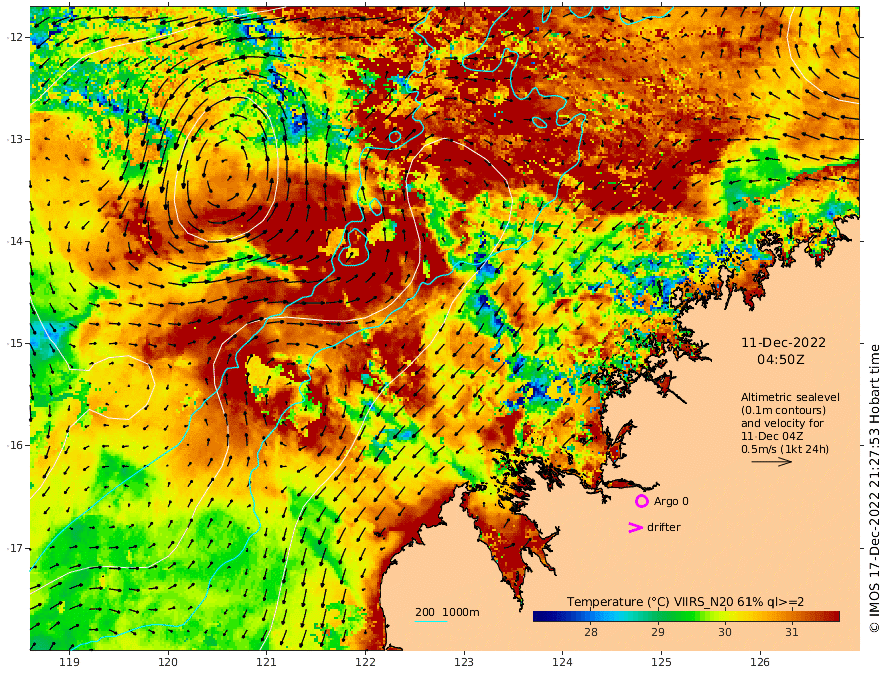The width and height of the screenshot is (880, 680).
Task: Click the temperature color scale bar
Action: tap(686, 616)
